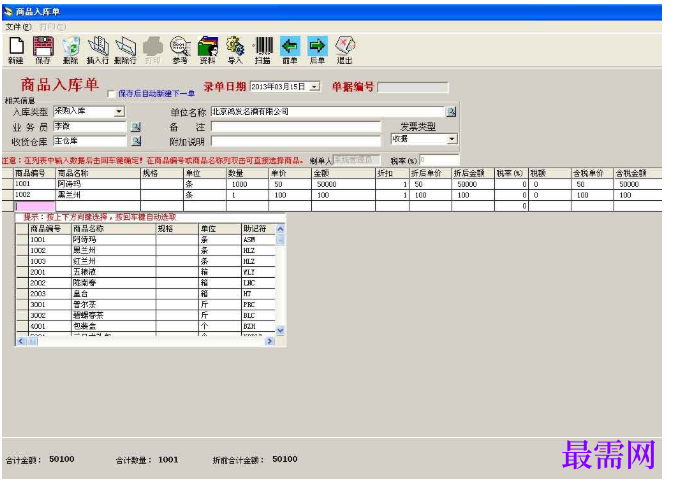Click the 退出 (Exit) toolbar icon
Image resolution: width=674 pixels, height=486 pixels.
tap(345, 50)
